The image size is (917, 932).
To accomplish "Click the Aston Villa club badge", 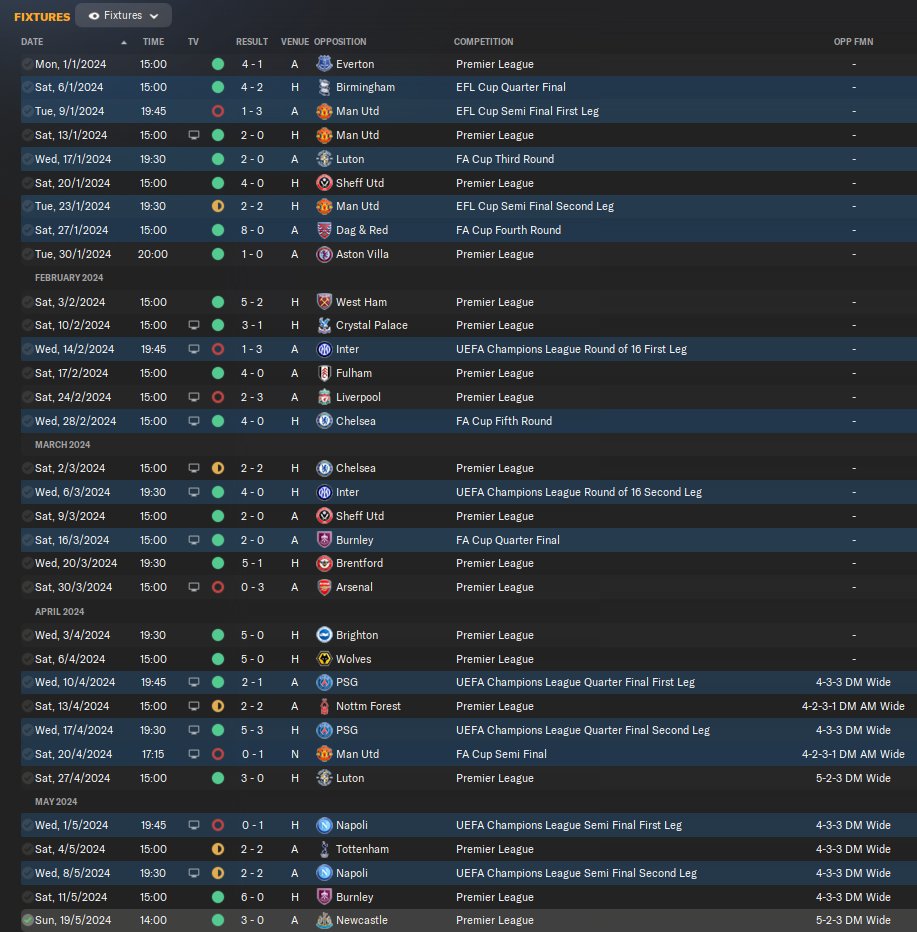I will pos(324,254).
